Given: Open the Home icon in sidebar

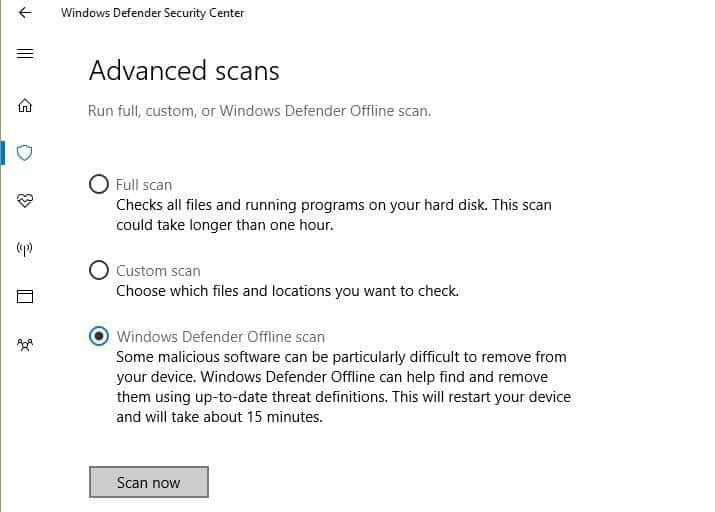Looking at the screenshot, I should [x=25, y=105].
